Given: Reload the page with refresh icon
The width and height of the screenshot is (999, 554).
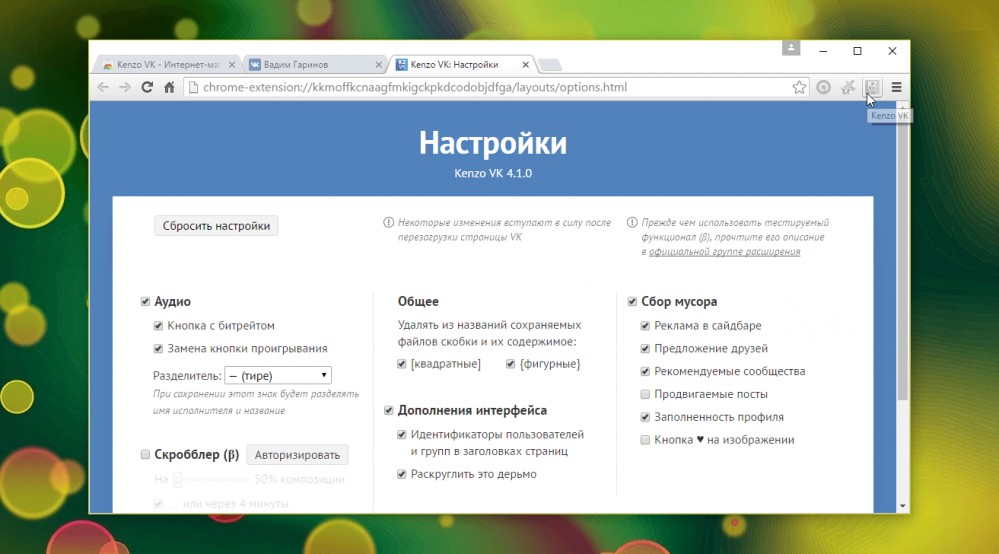Looking at the screenshot, I should pos(147,87).
